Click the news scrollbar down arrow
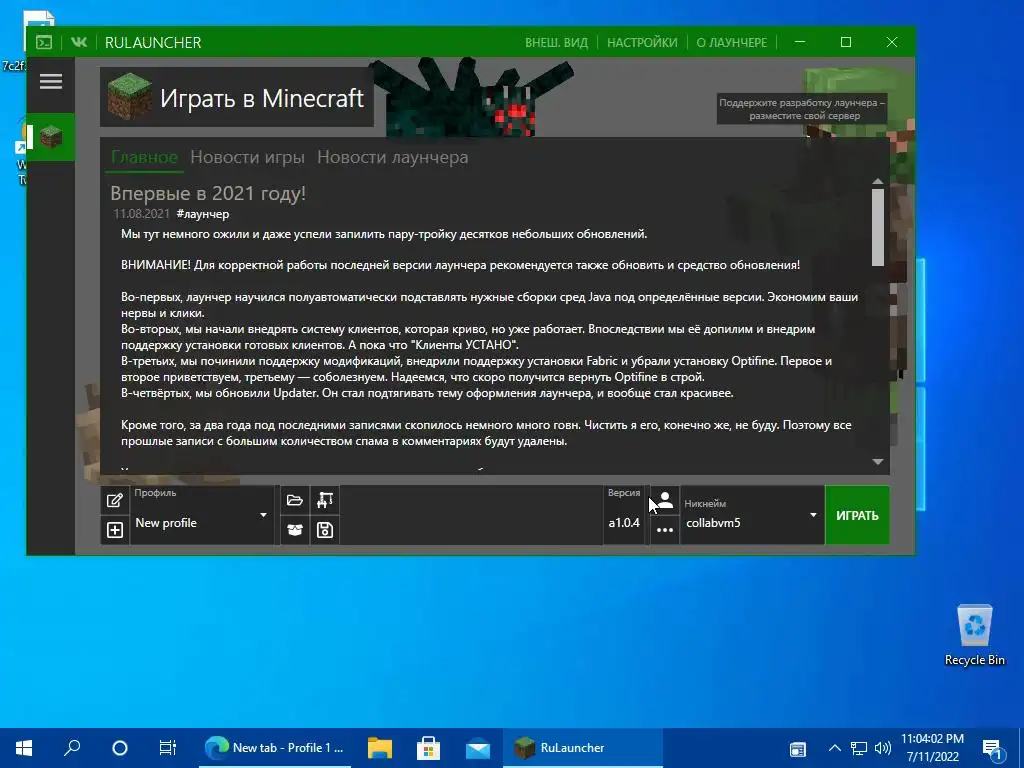 point(878,462)
